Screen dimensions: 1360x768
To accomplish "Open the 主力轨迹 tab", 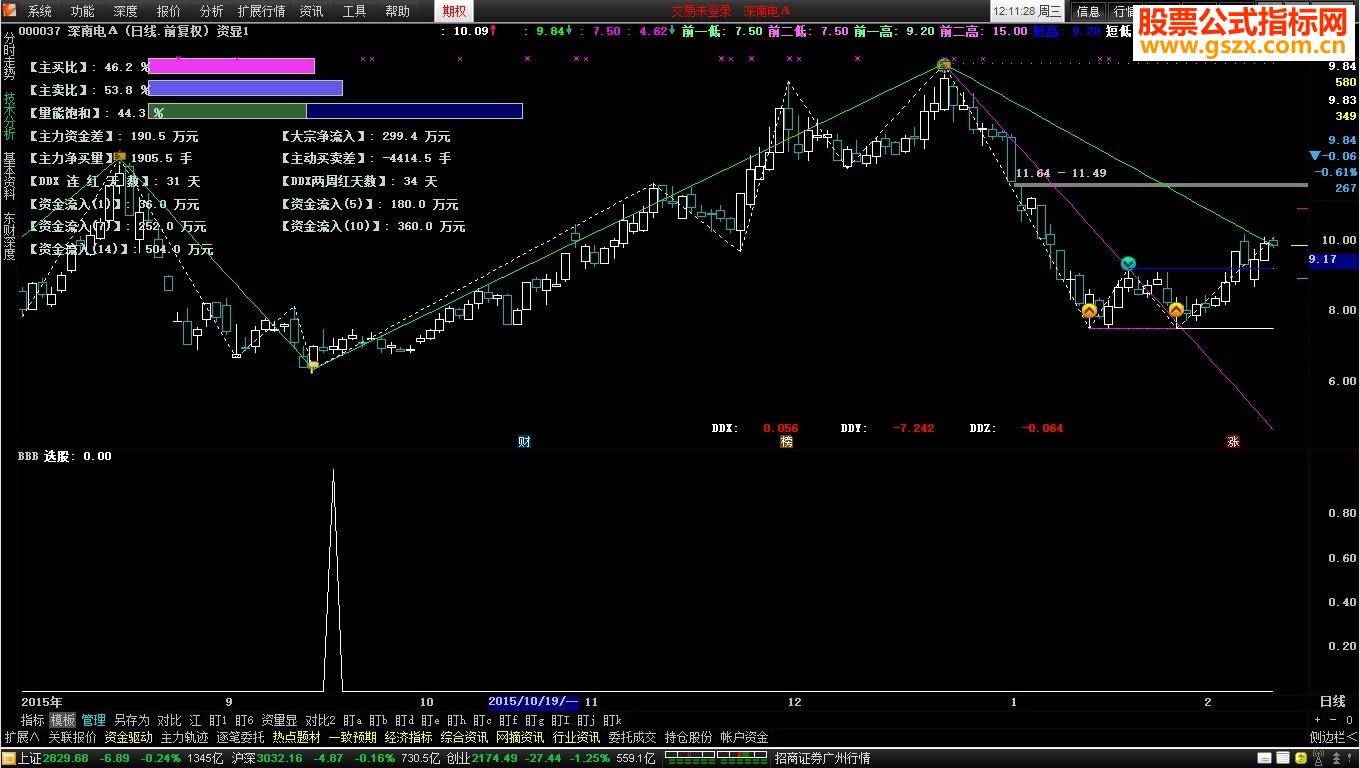I will (x=184, y=737).
